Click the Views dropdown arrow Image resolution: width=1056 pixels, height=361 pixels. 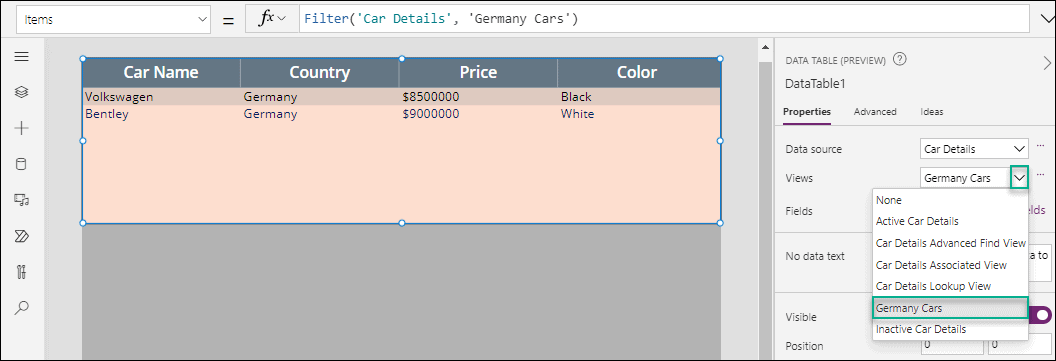[1020, 178]
